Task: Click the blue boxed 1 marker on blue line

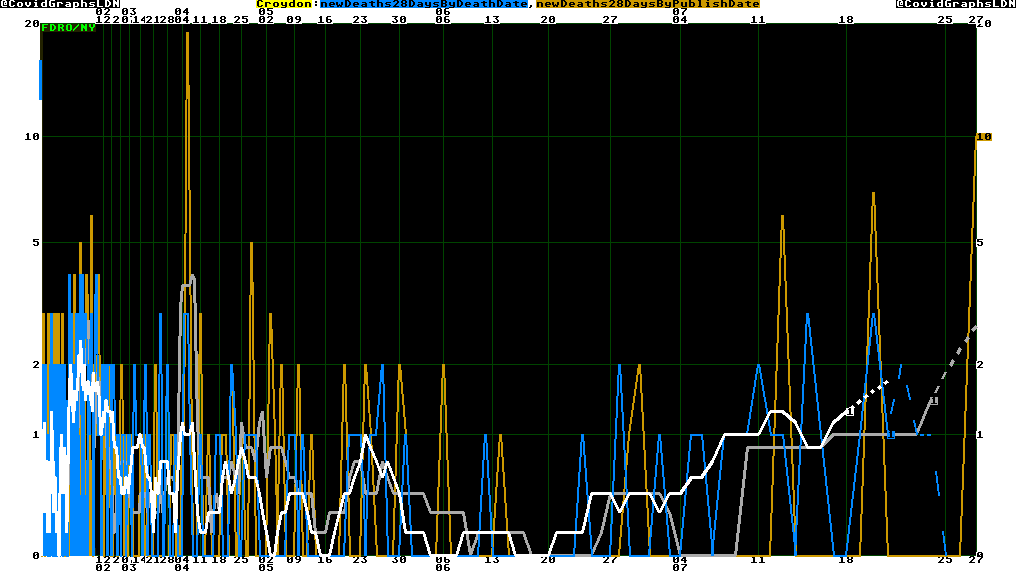Action: [891, 435]
